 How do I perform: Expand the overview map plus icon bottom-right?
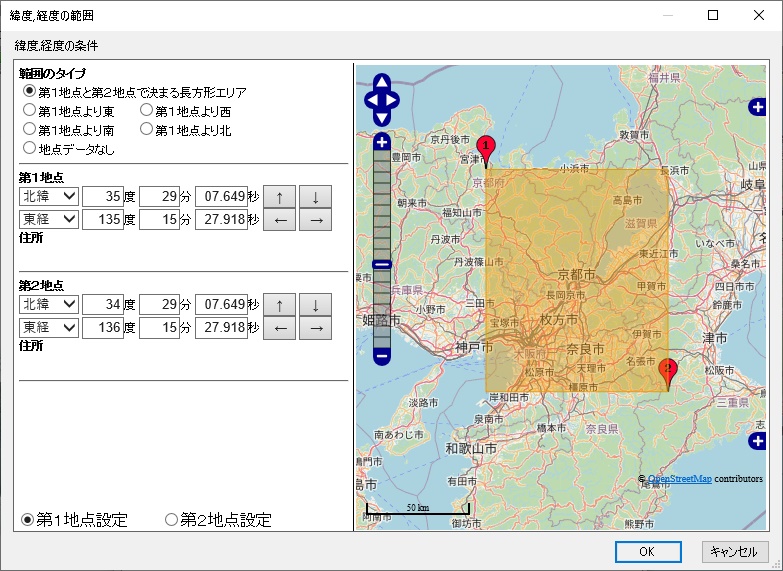(x=758, y=441)
